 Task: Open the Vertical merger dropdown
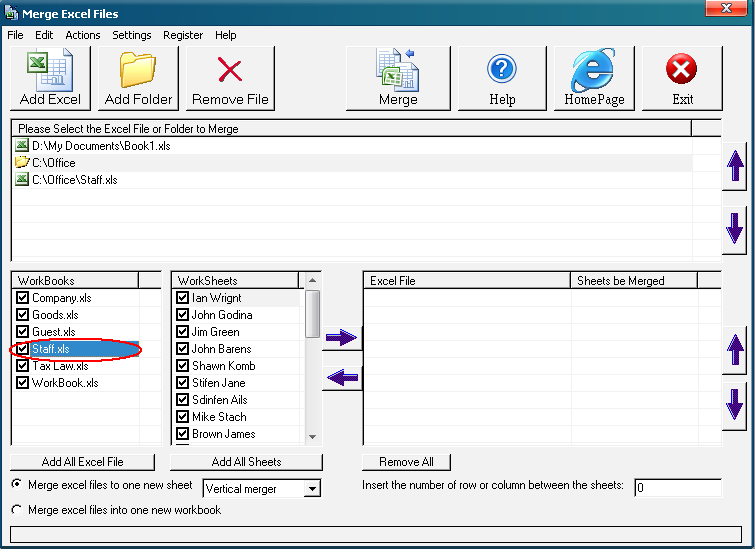pyautogui.click(x=313, y=489)
